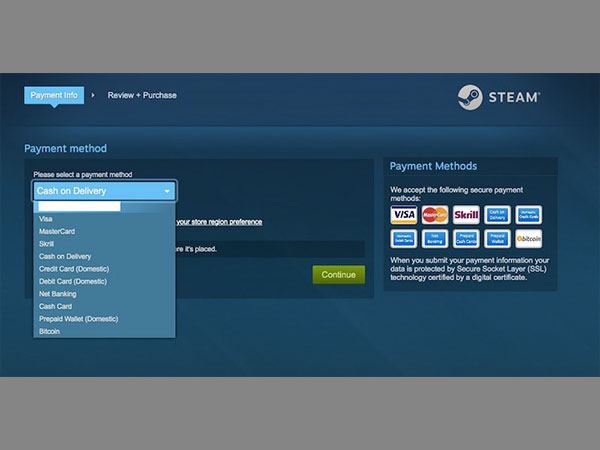Choose the blank option in the dropdown
Viewport: 600px width, 450px height.
[x=104, y=207]
